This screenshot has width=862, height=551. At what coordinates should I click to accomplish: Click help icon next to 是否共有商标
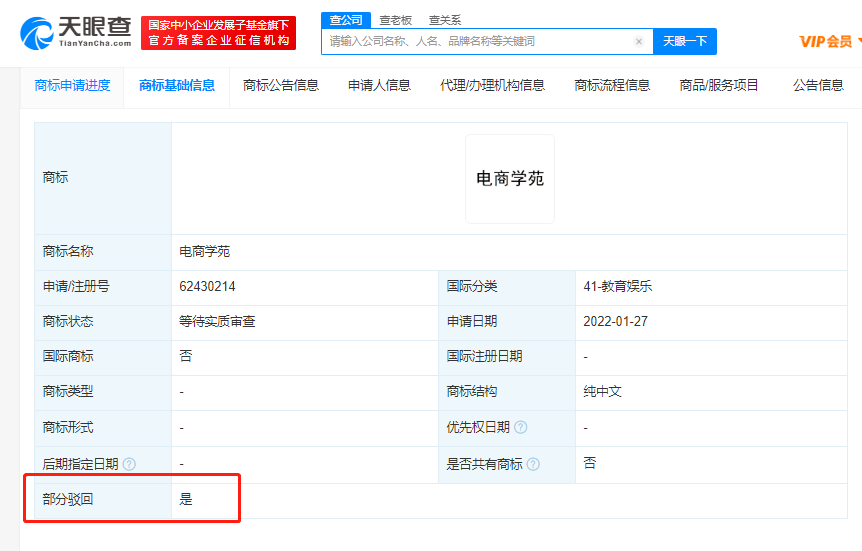(533, 465)
